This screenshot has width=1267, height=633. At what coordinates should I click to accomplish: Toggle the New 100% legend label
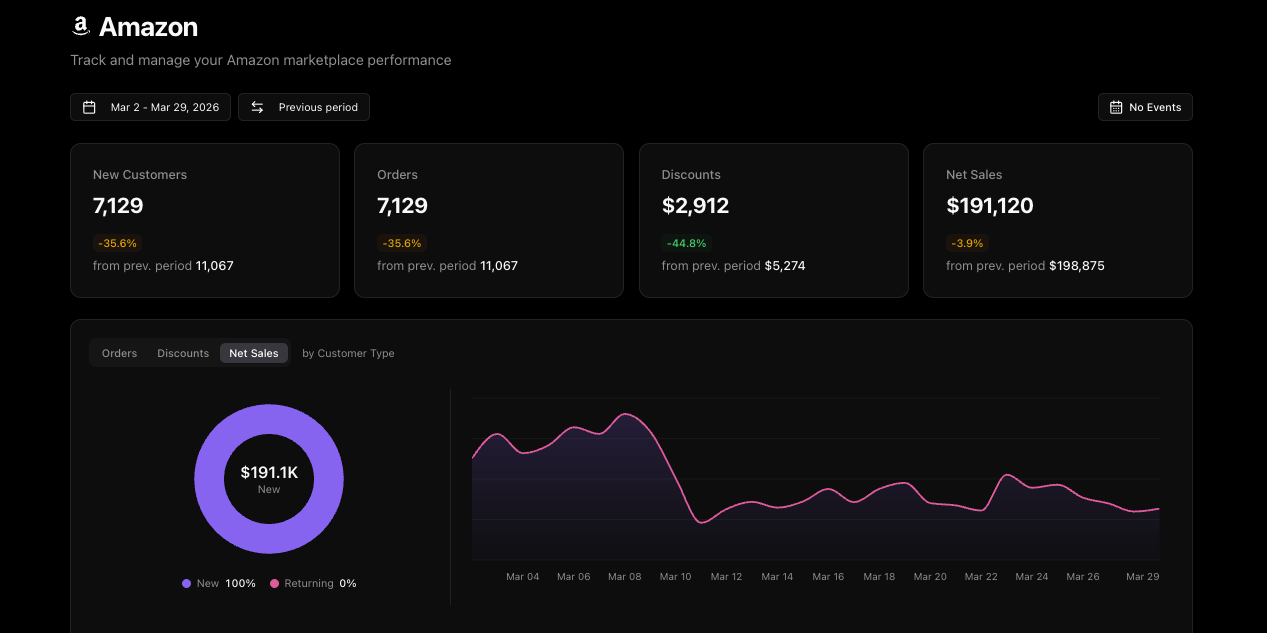(x=226, y=583)
